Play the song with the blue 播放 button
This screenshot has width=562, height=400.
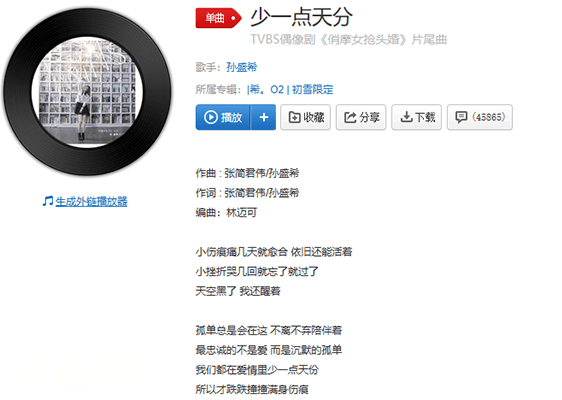tap(223, 117)
